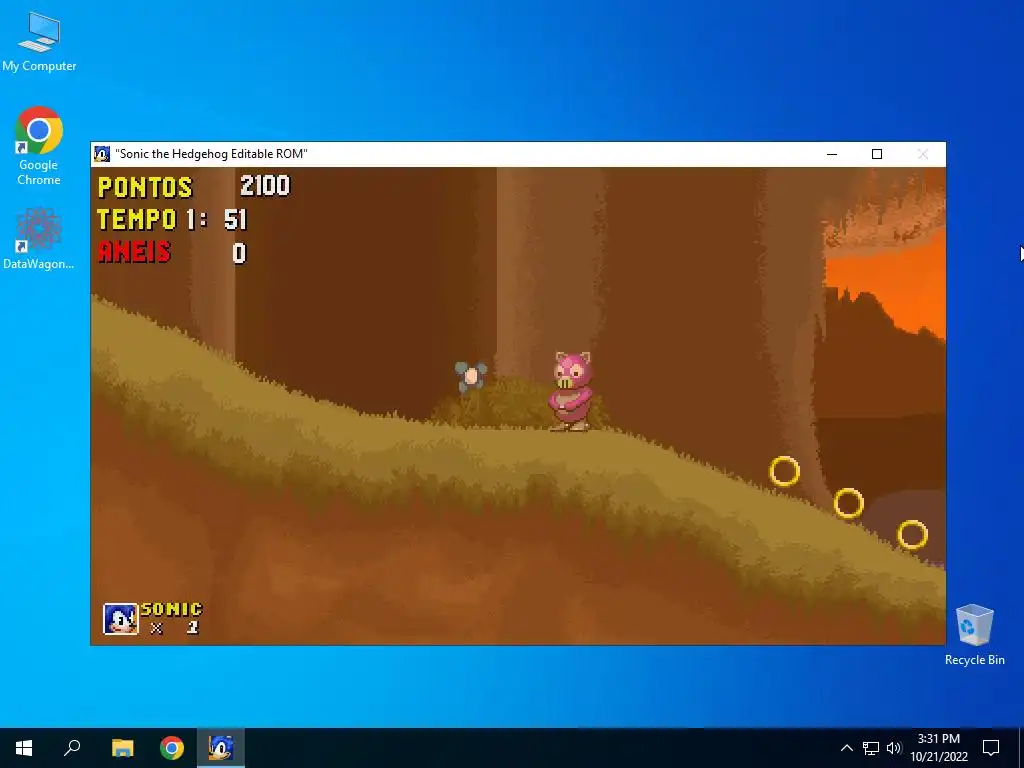Click the pink pig enemy character

coord(571,391)
